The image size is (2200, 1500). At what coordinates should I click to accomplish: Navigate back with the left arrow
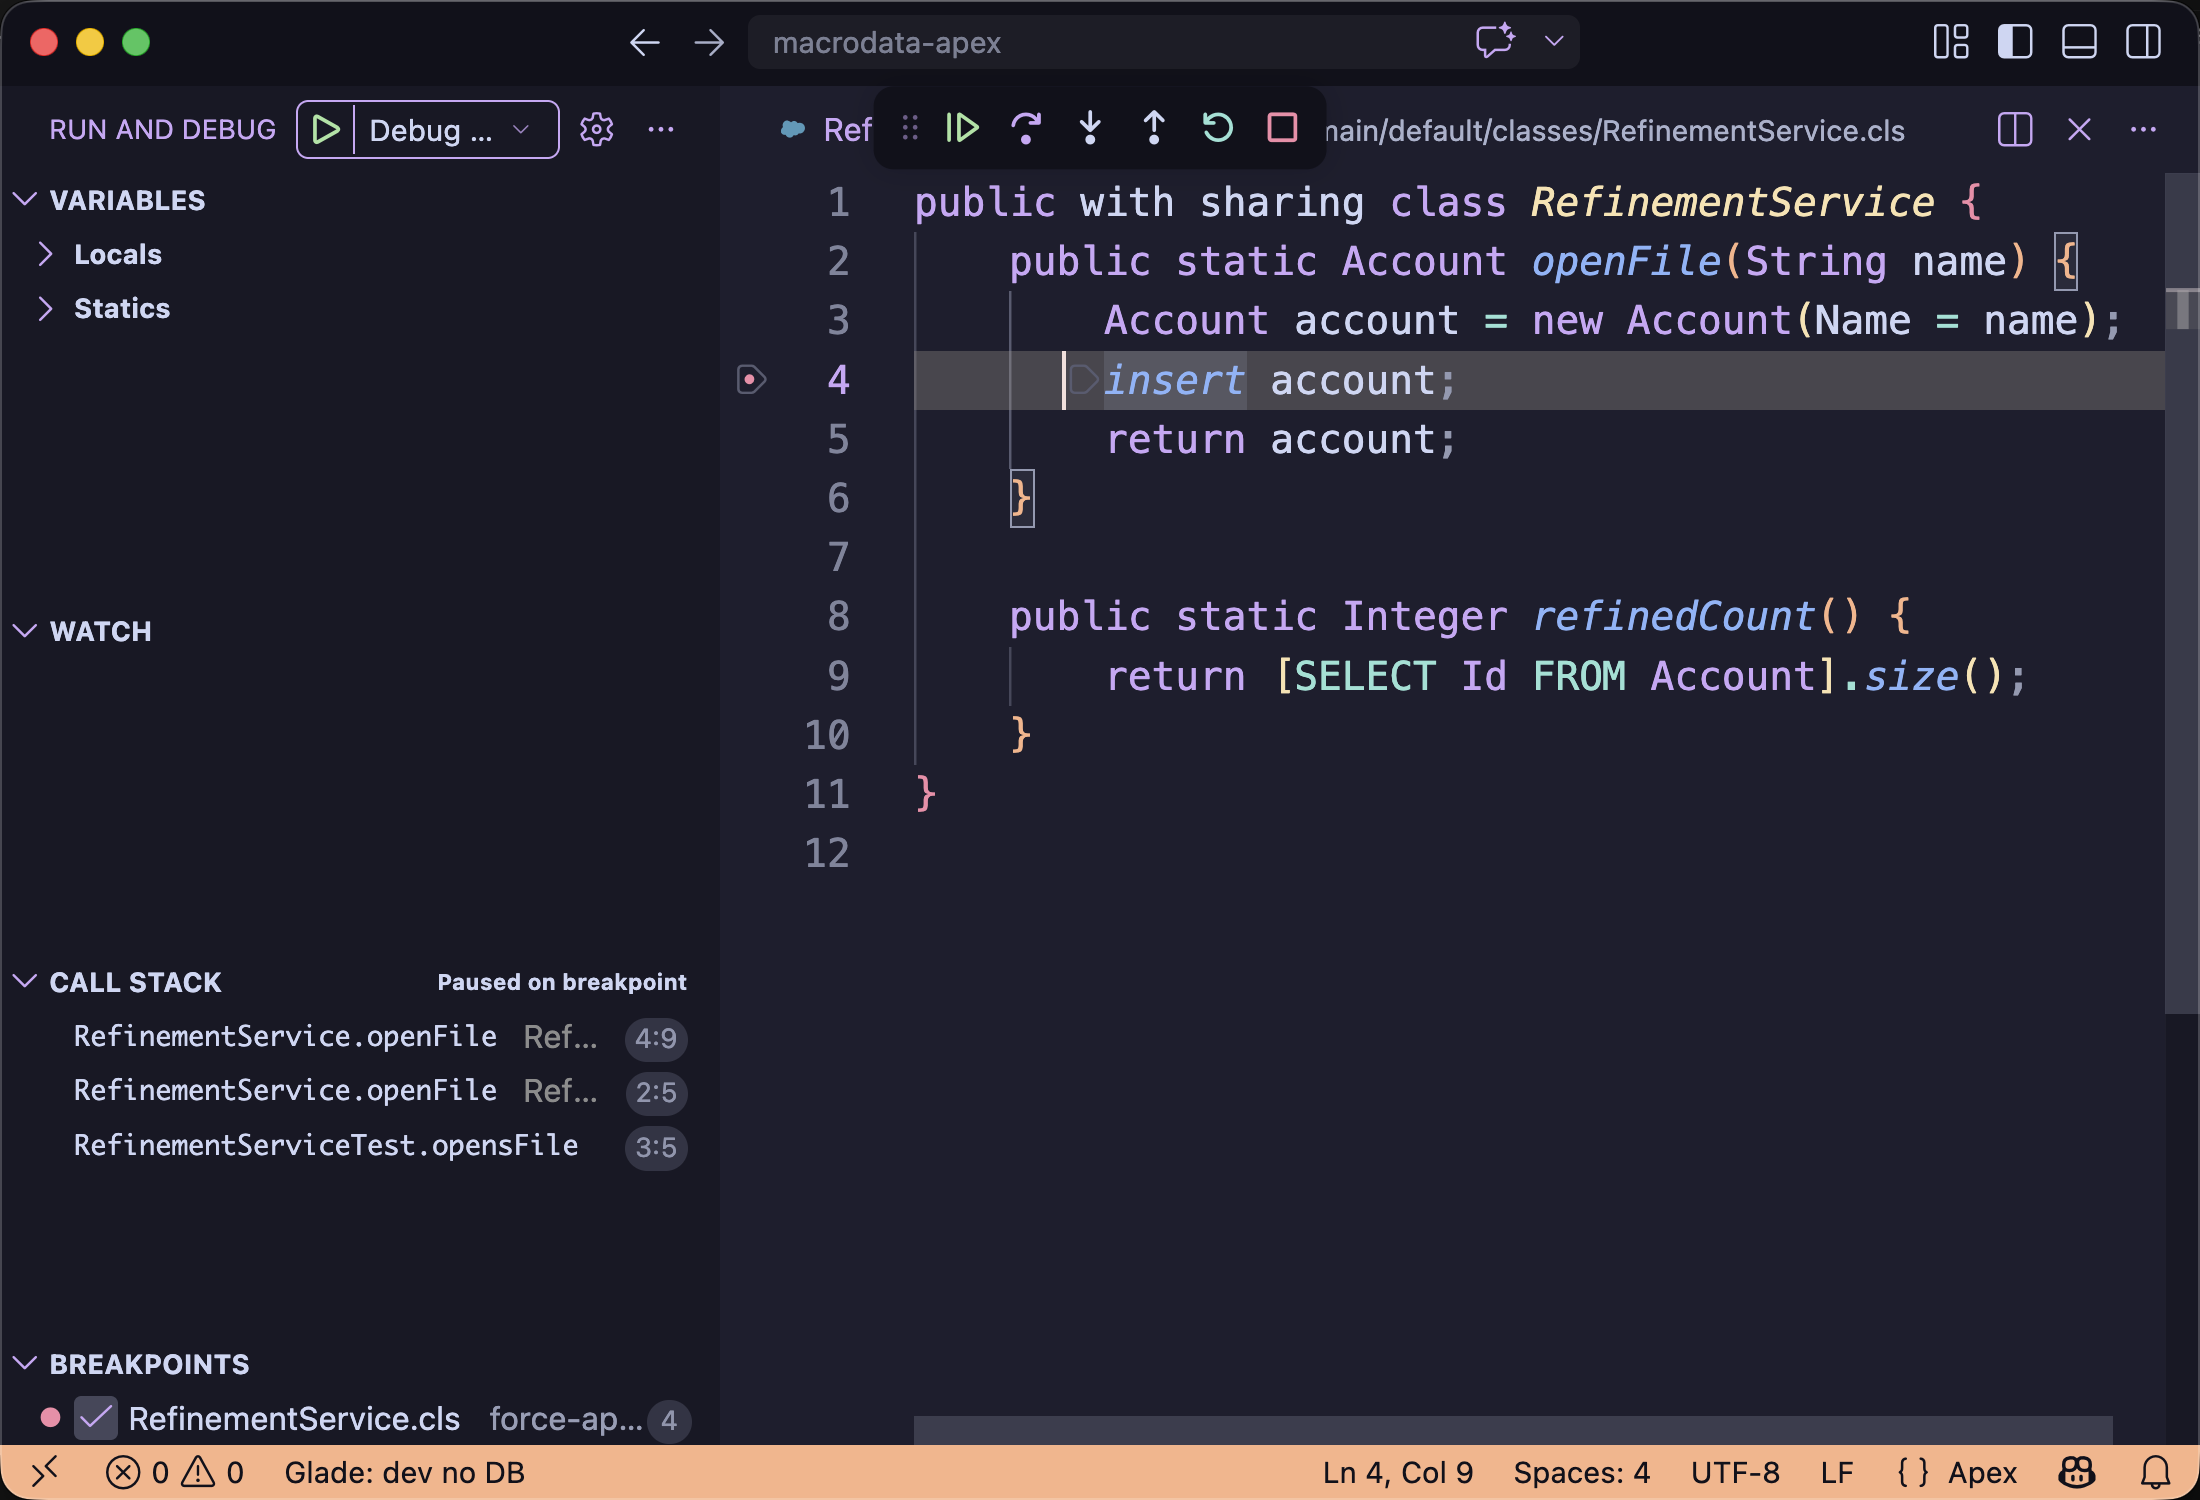pyautogui.click(x=645, y=42)
